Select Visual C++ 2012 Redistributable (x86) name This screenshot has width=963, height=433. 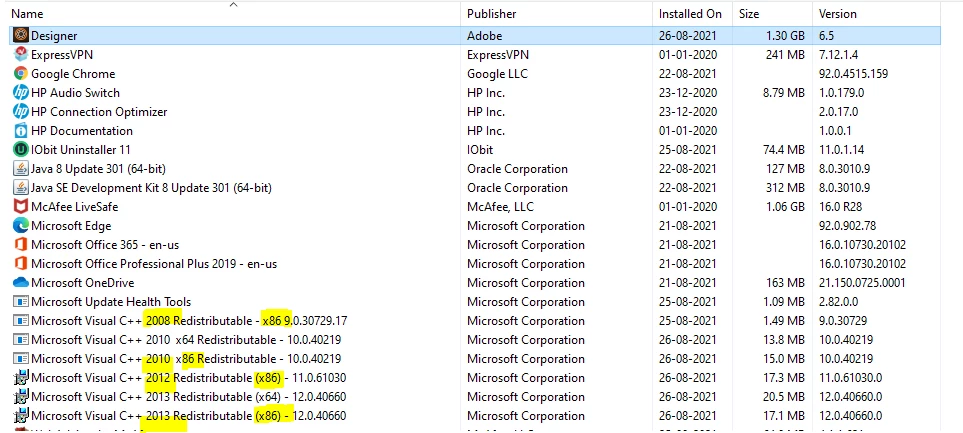[x=189, y=378]
